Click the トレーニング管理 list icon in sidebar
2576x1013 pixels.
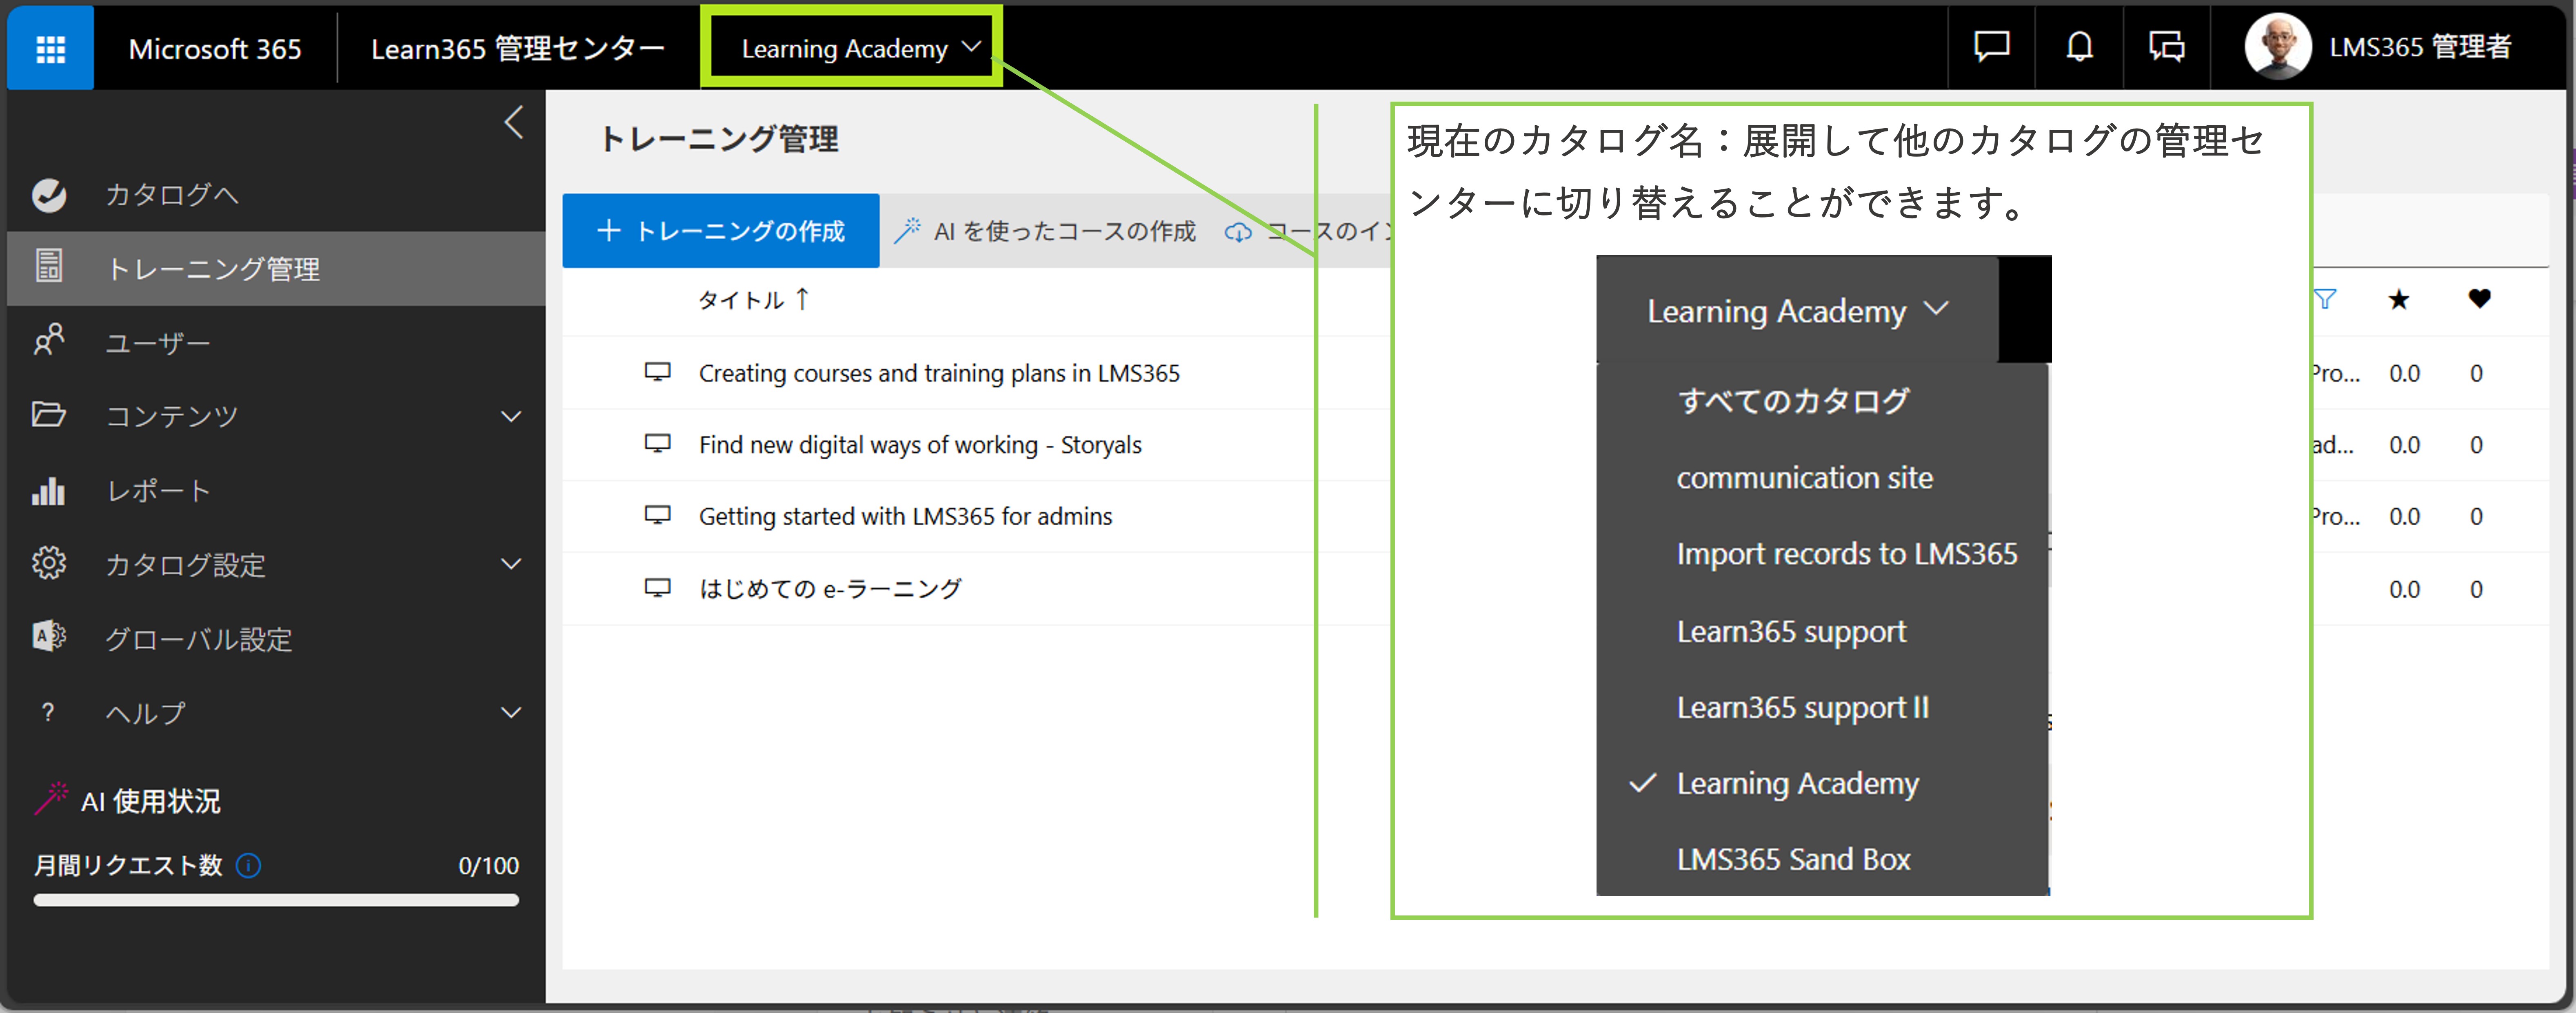click(x=49, y=267)
